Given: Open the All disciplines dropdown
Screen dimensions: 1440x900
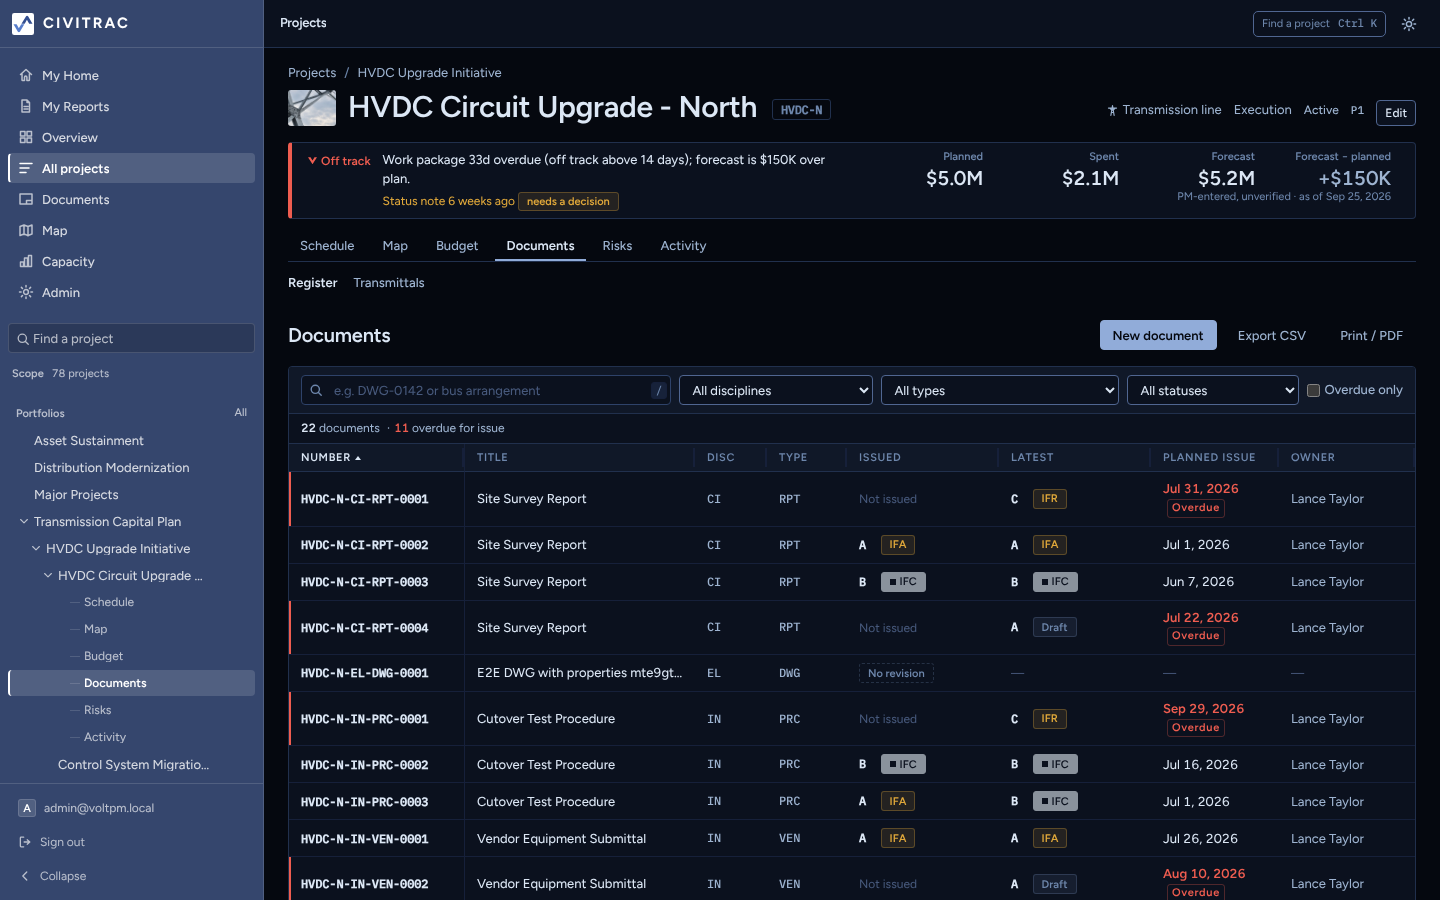Looking at the screenshot, I should click(776, 390).
